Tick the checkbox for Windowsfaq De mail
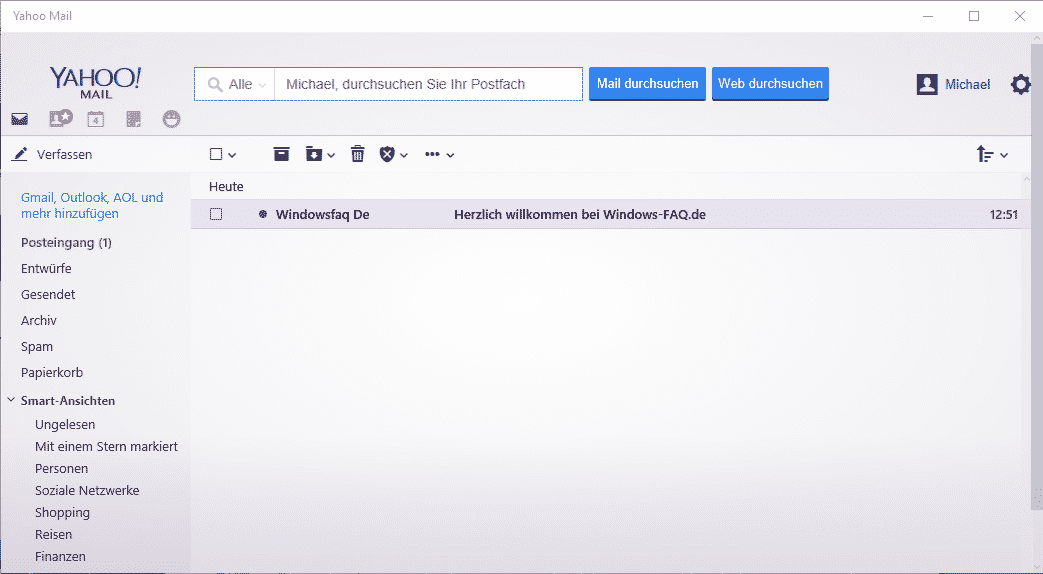 click(x=216, y=214)
